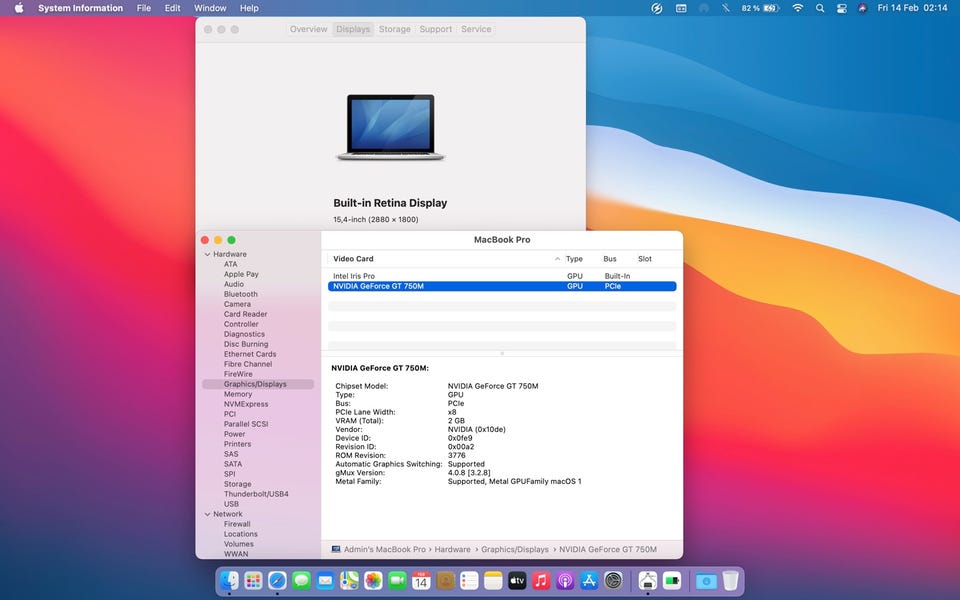Viewport: 960px width, 600px height.
Task: Switch to the Overview tab
Action: pyautogui.click(x=309, y=29)
